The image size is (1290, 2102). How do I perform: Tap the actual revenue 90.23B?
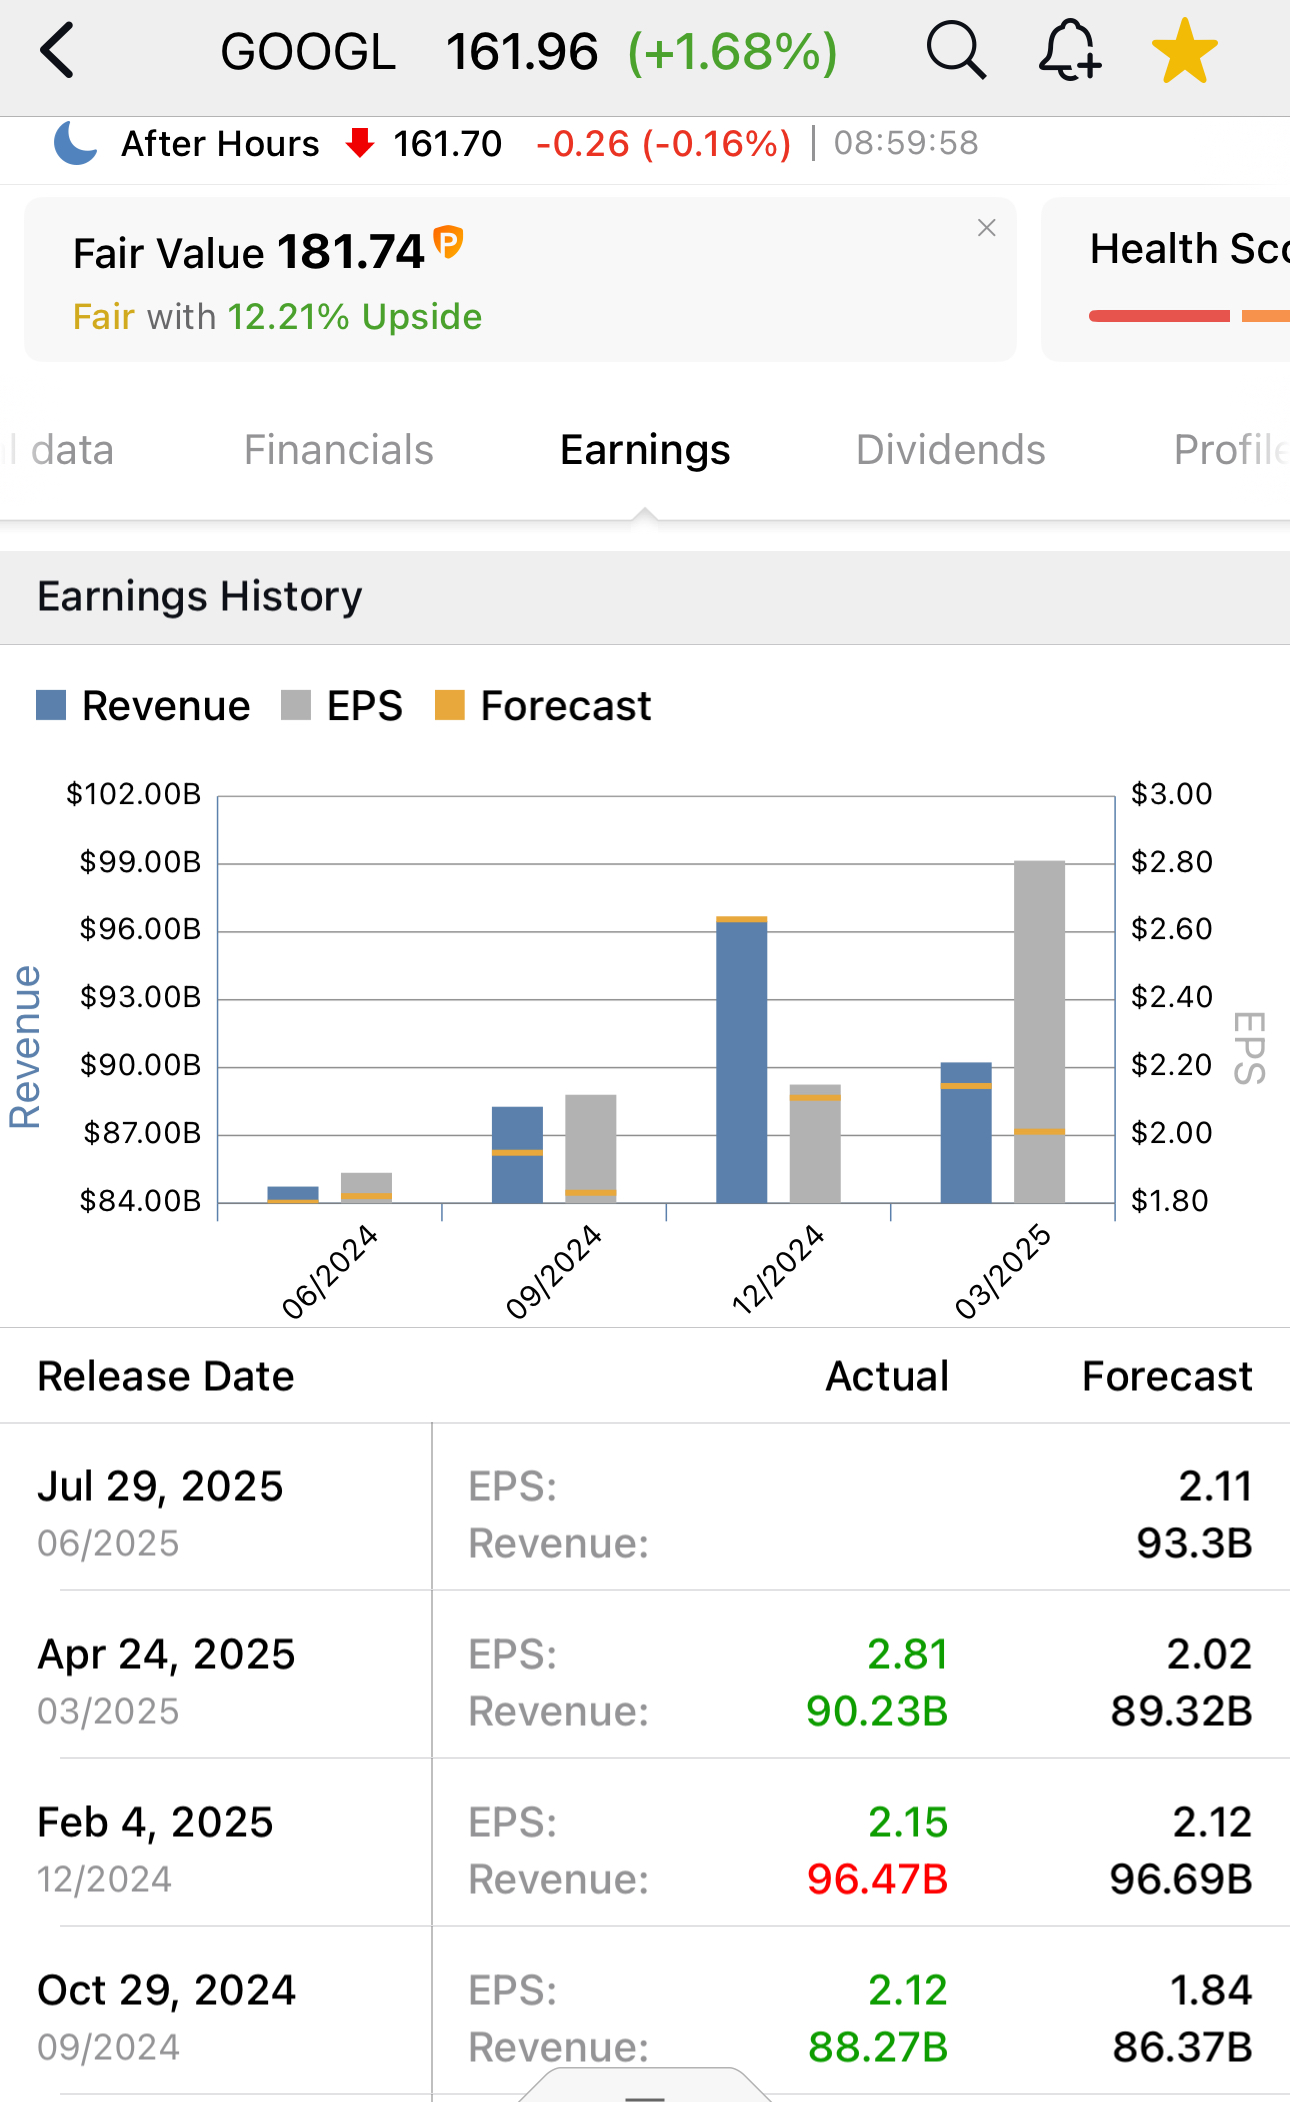(877, 1711)
